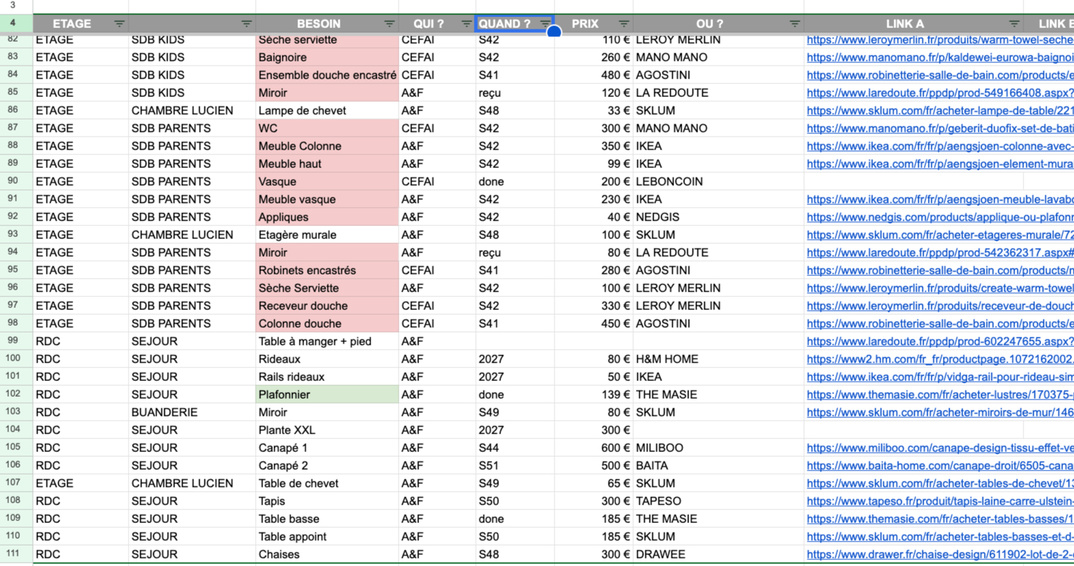Select the DRAWEE cell
This screenshot has width=1074, height=566.
[x=719, y=554]
